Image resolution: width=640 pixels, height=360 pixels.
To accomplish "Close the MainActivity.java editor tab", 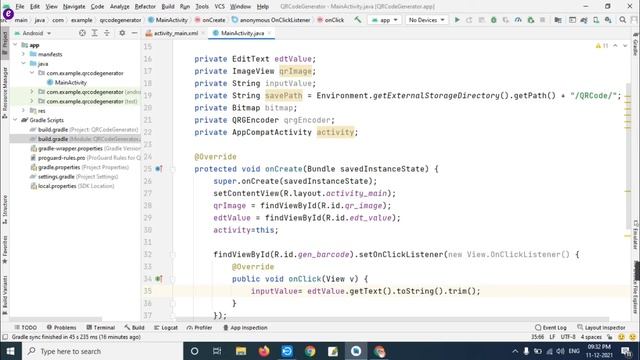I will (270, 33).
